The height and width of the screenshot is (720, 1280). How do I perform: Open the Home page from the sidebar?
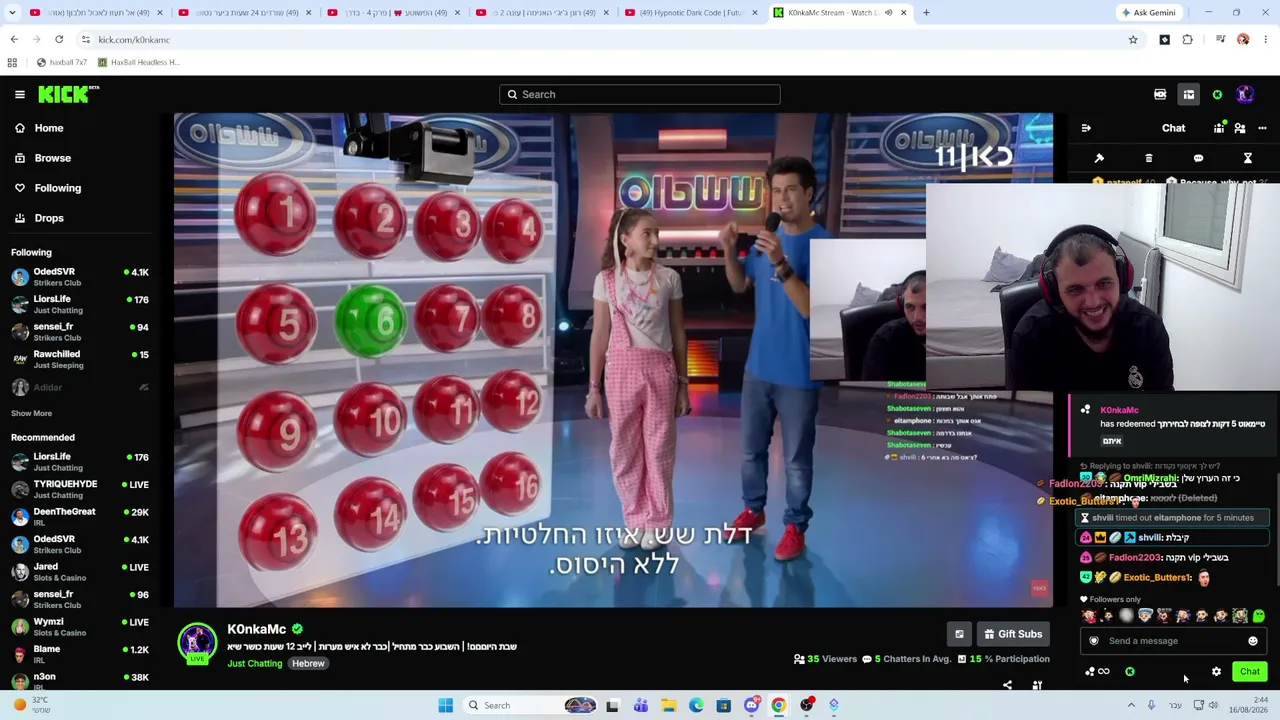(39, 128)
